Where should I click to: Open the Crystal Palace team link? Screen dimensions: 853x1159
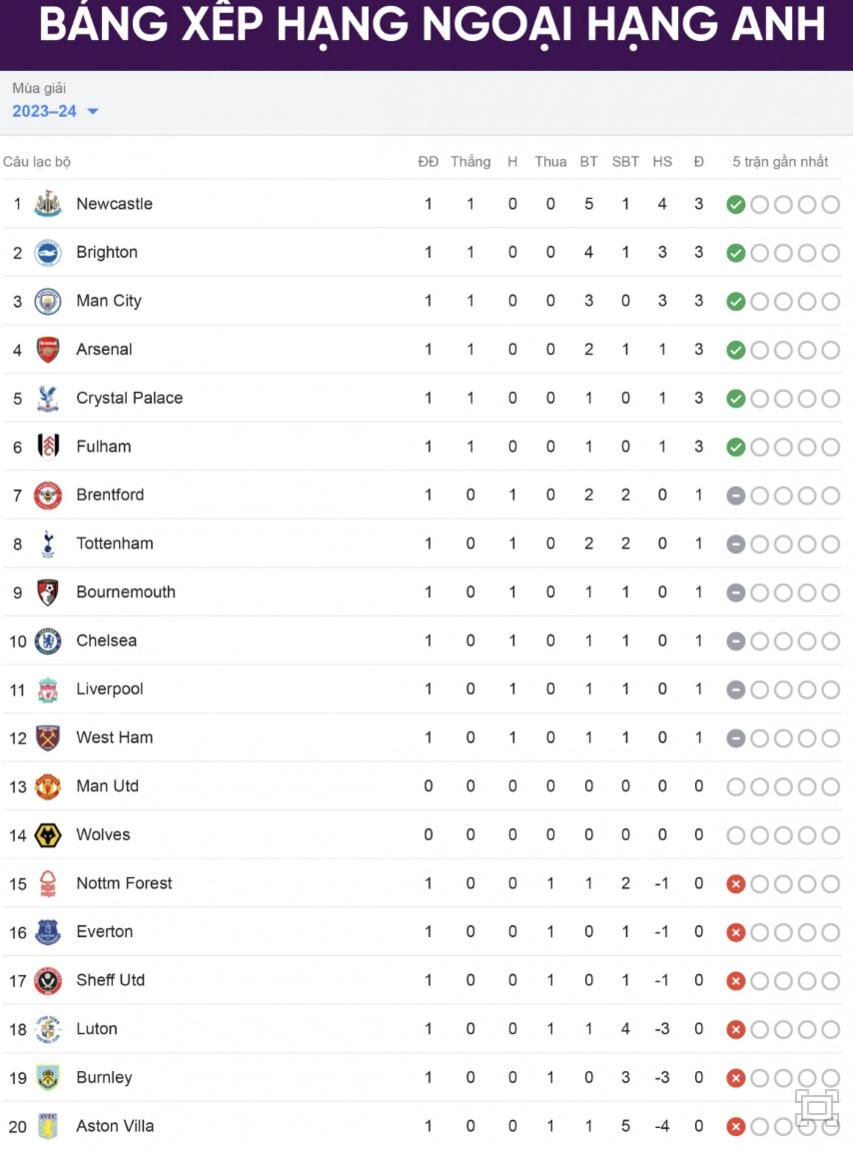coord(129,398)
